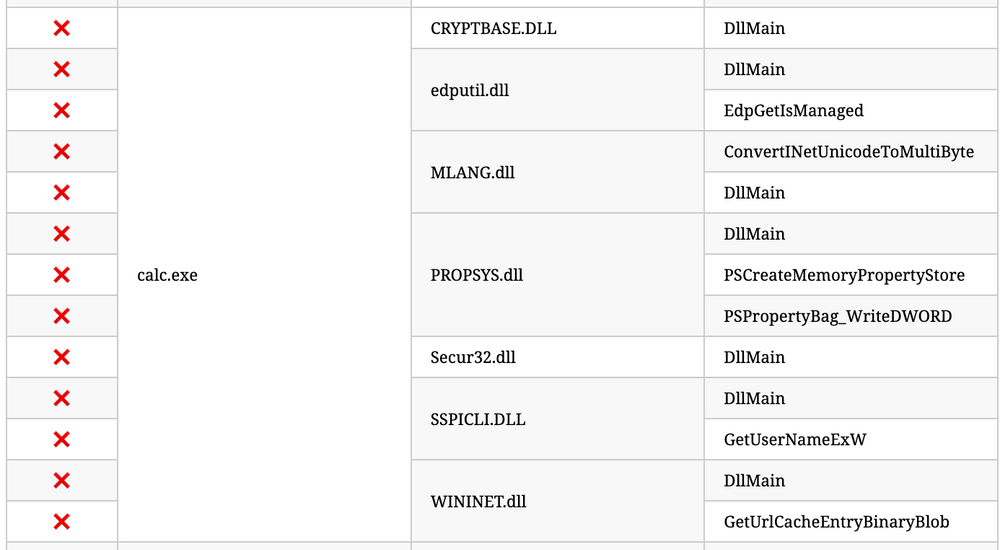Click the GetUrlCacheEntryBinaryBlob function name
1000x550 pixels.
pyautogui.click(x=836, y=521)
